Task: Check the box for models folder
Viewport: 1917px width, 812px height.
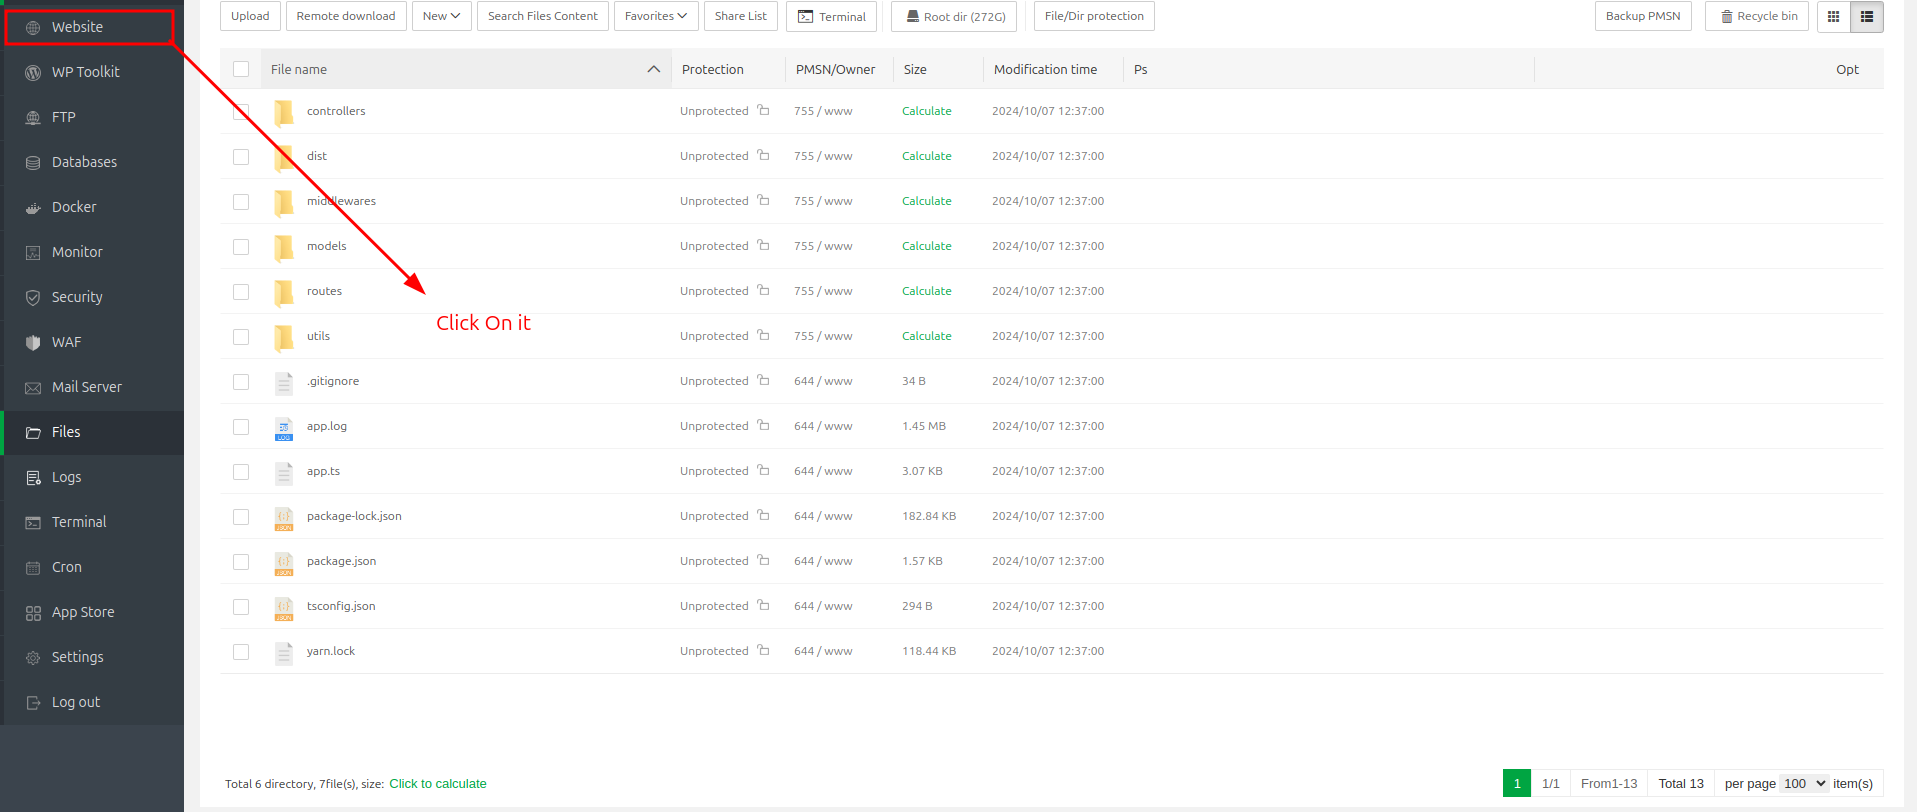Action: coord(241,247)
